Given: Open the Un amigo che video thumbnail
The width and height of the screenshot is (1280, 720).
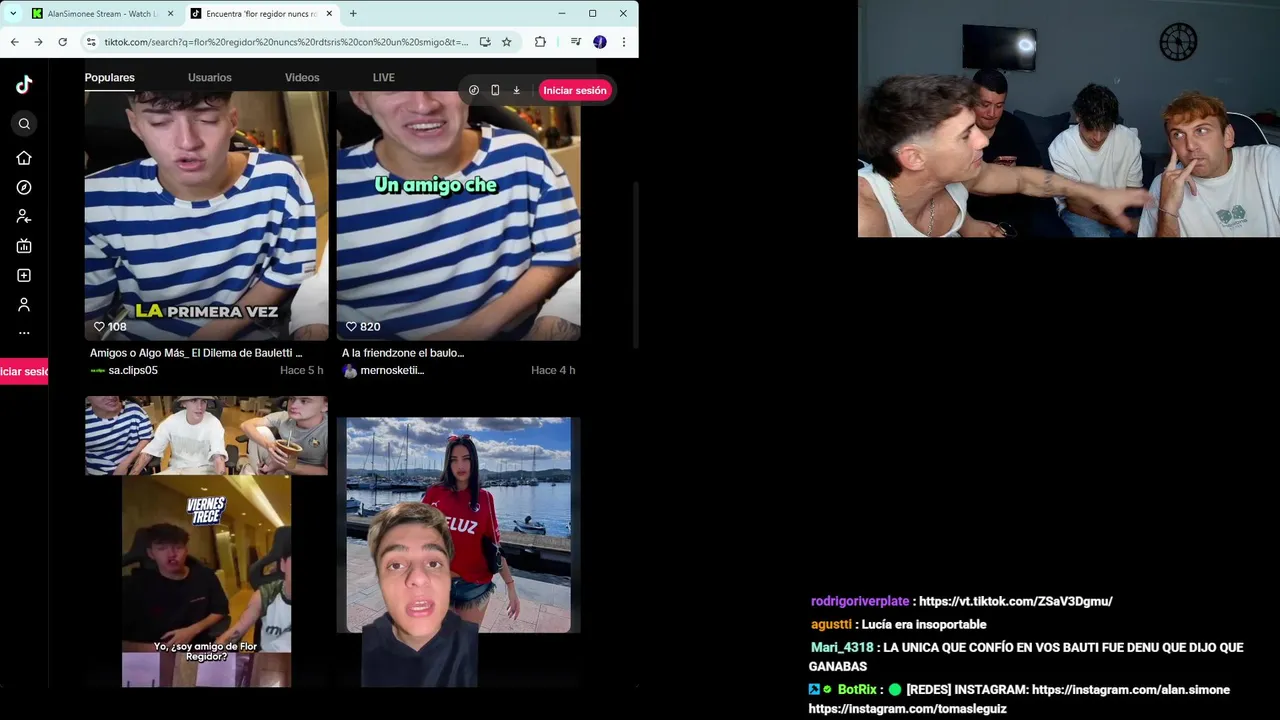Looking at the screenshot, I should tap(458, 216).
